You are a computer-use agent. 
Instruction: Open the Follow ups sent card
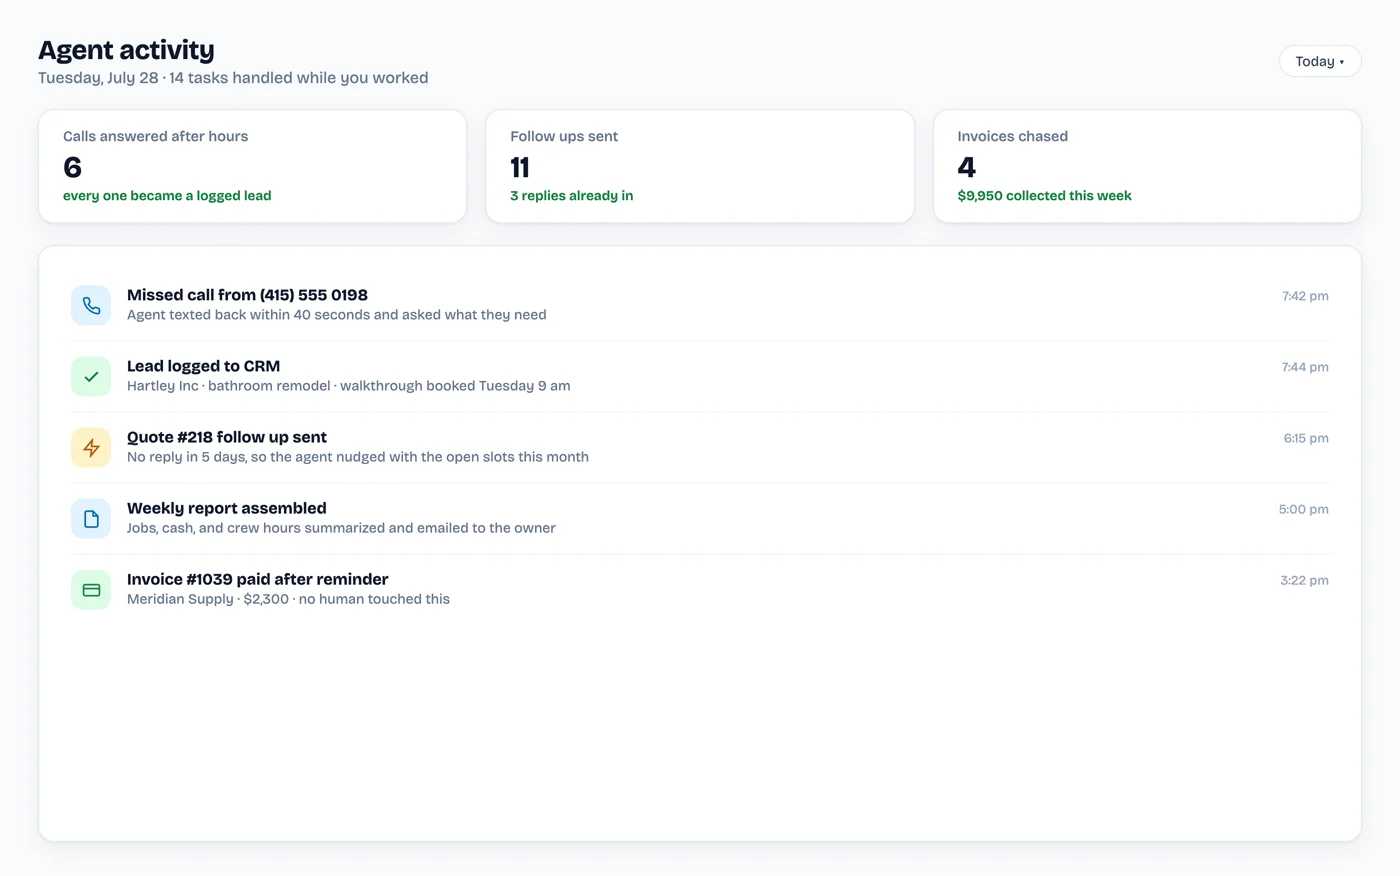[x=700, y=166]
